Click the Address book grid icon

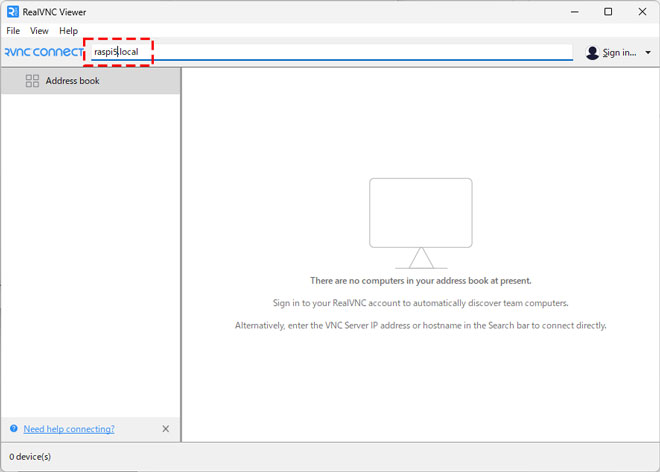pyautogui.click(x=32, y=81)
